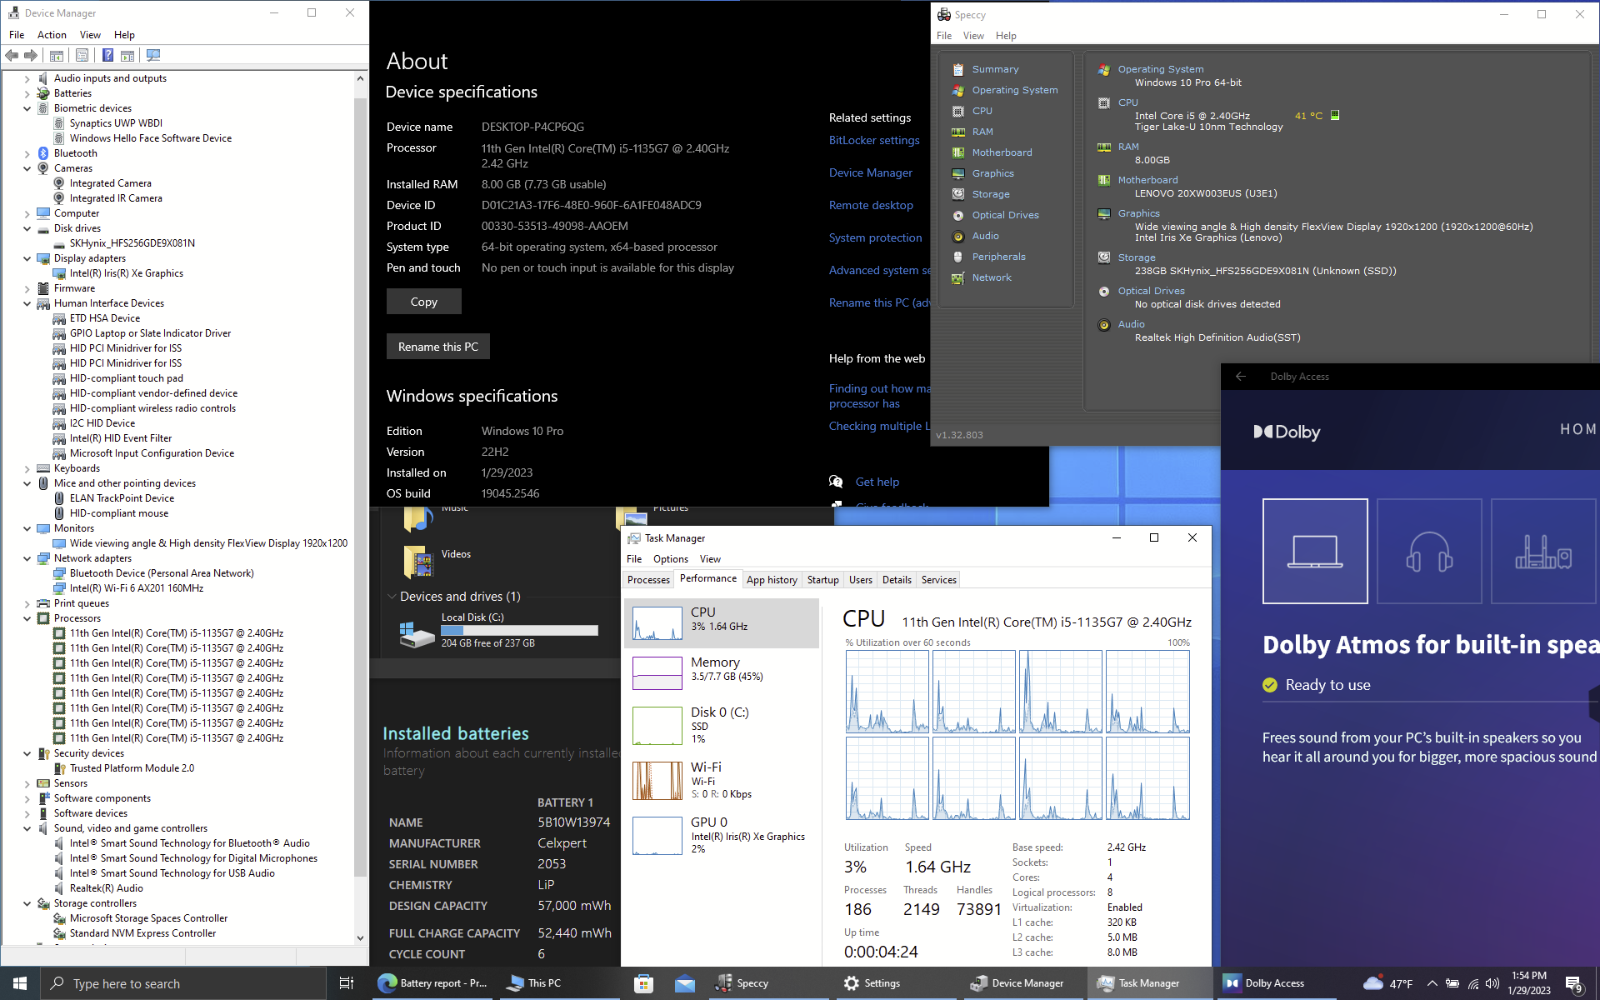The width and height of the screenshot is (1600, 1000).
Task: Click the Copy button under Device specifications
Action: pyautogui.click(x=424, y=302)
